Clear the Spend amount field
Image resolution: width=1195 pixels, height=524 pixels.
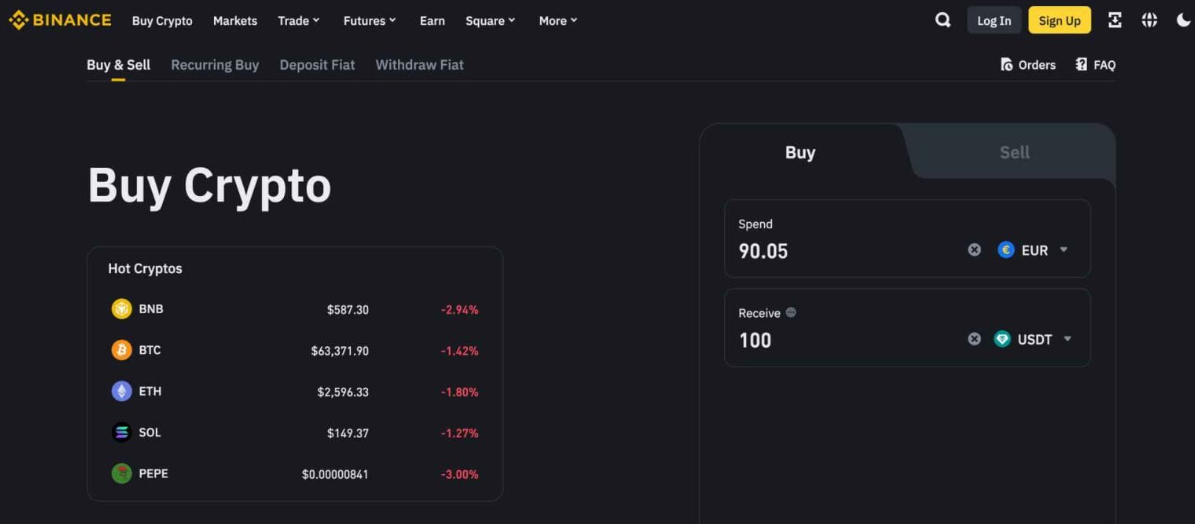click(x=974, y=250)
